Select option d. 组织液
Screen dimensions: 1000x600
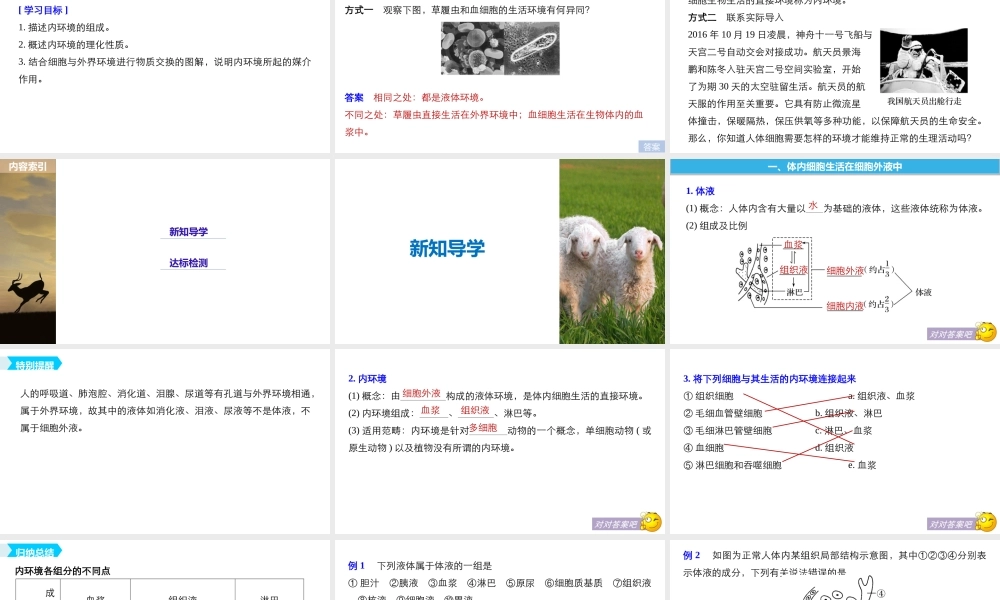point(834,448)
